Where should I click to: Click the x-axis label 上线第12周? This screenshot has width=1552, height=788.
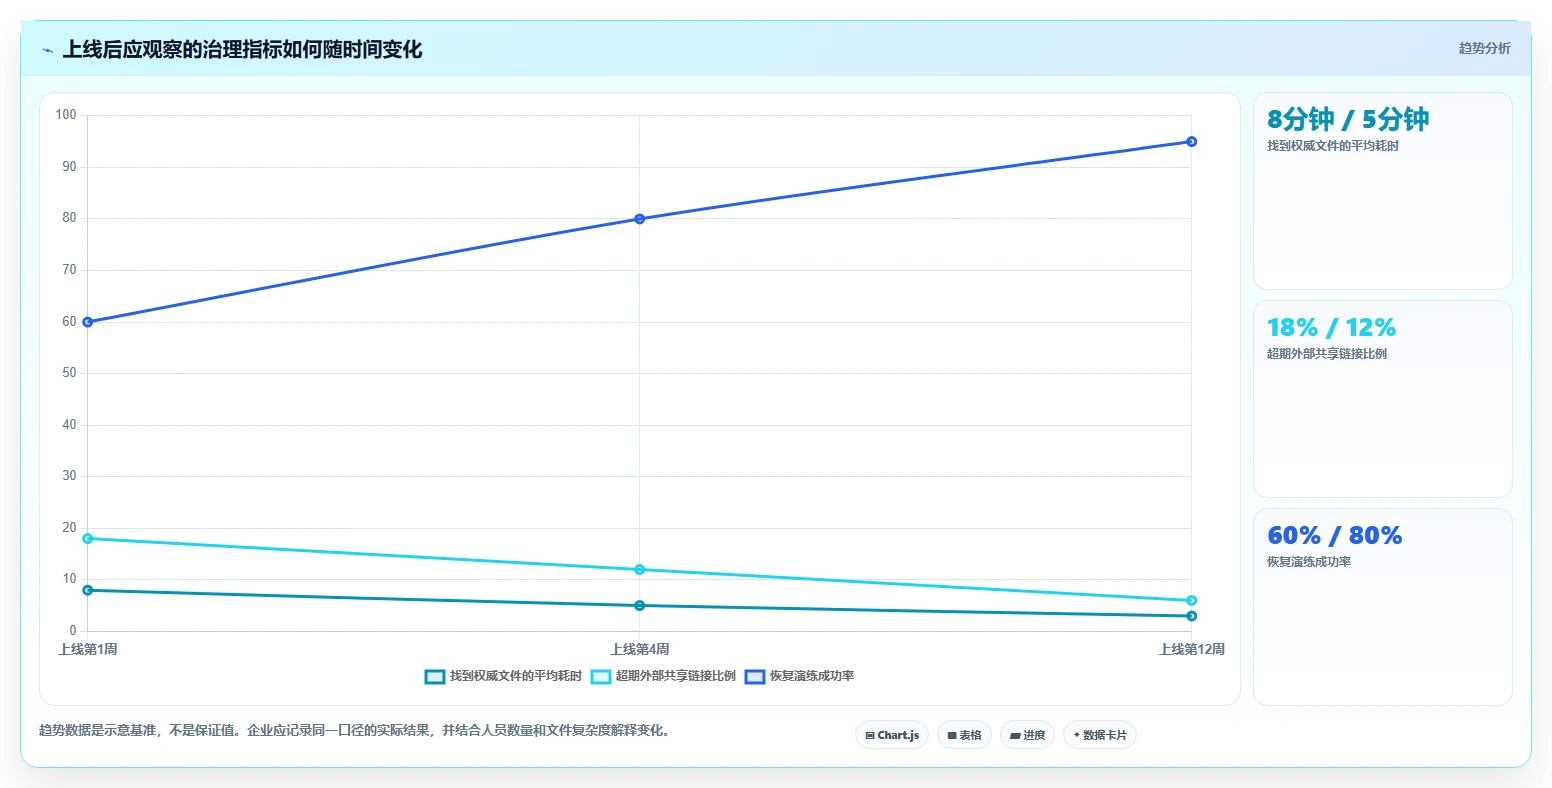click(1192, 649)
